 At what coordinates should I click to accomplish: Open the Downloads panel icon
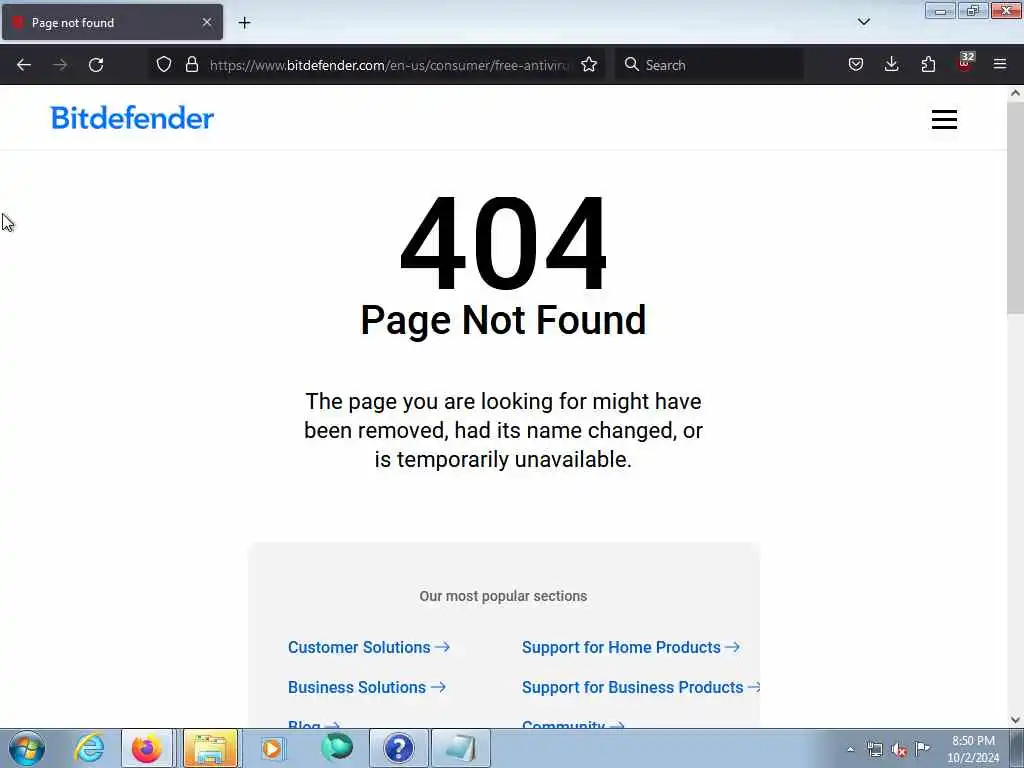[x=891, y=65]
